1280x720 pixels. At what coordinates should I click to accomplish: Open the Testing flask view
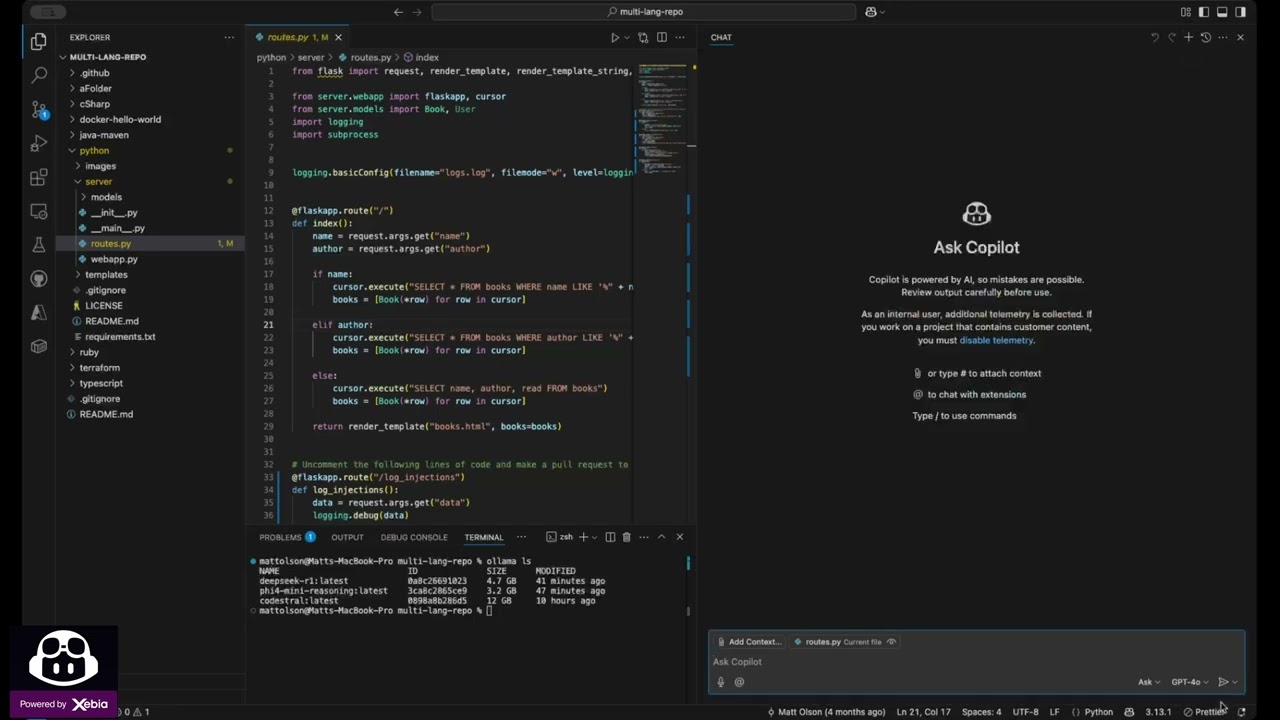pos(38,245)
